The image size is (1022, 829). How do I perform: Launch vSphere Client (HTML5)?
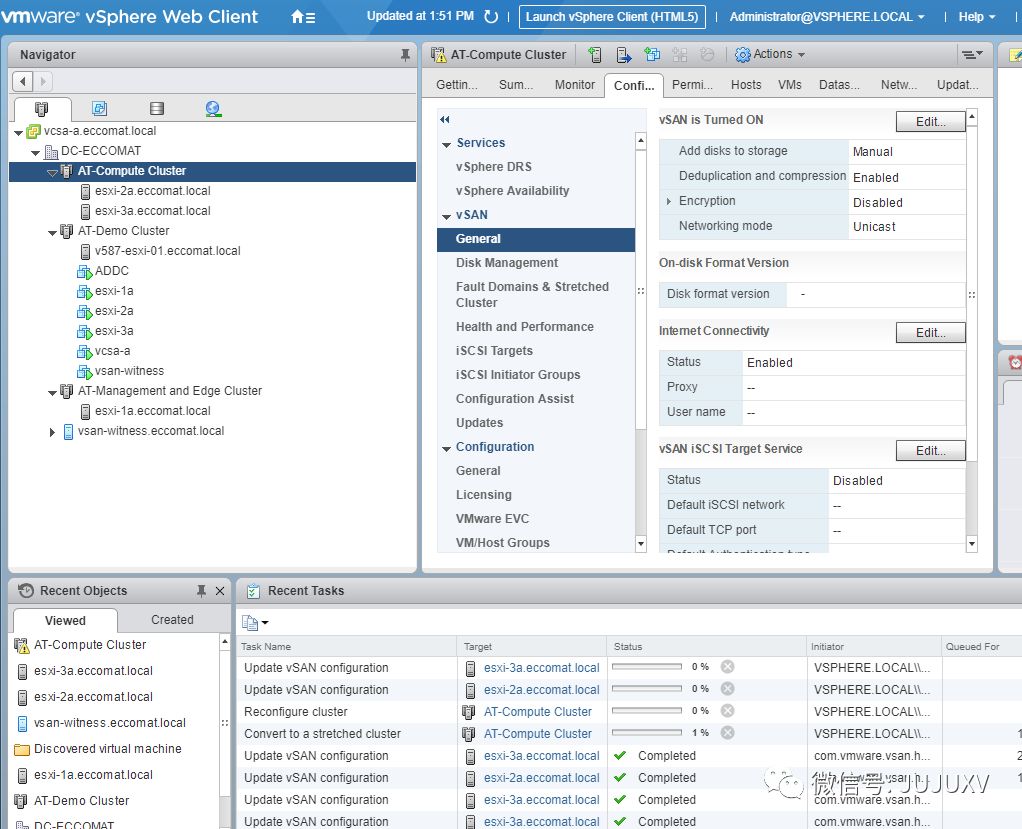pyautogui.click(x=611, y=17)
